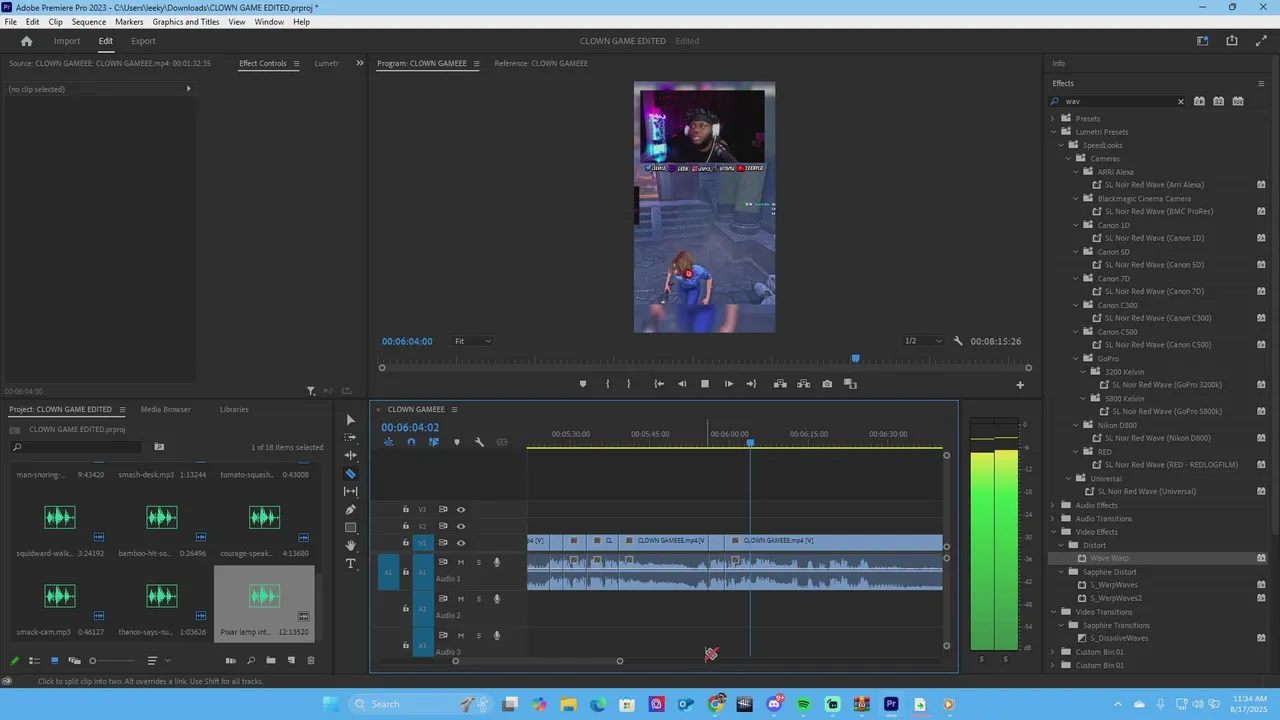This screenshot has width=1280, height=720.
Task: Select the Rectangle tool
Action: 350,528
